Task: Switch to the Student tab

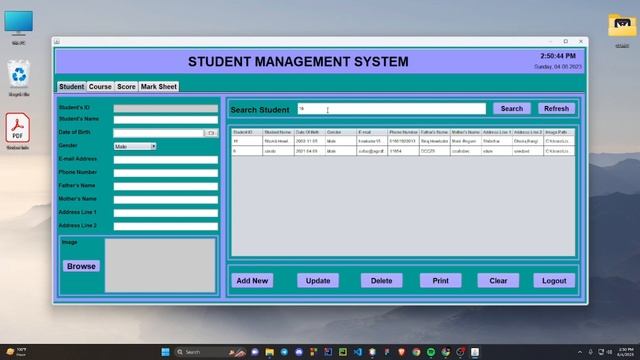Action: (x=71, y=87)
